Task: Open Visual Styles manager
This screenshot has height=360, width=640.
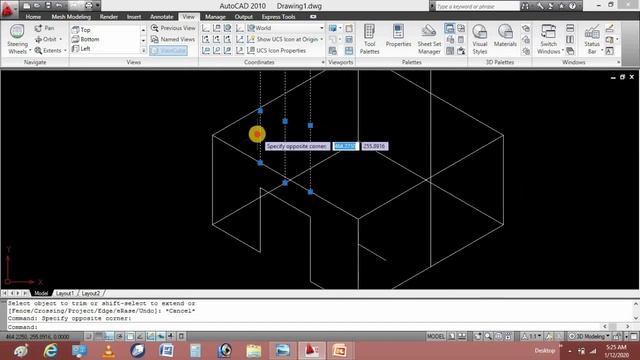Action: click(x=480, y=39)
